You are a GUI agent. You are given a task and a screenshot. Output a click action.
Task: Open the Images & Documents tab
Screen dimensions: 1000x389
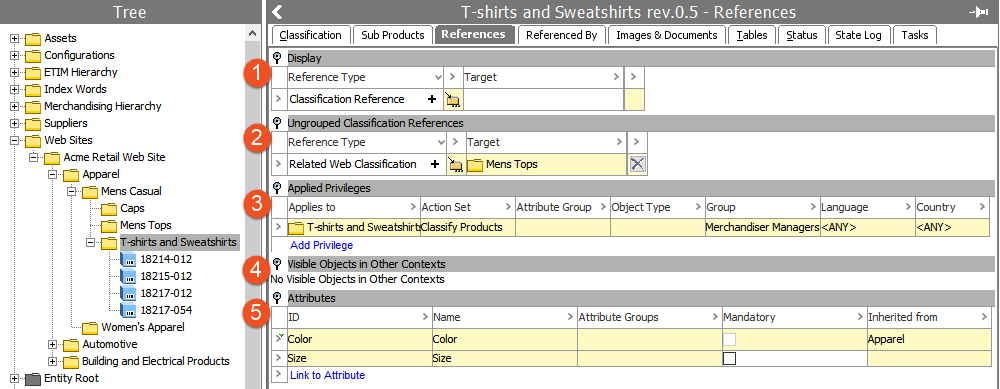pos(666,35)
